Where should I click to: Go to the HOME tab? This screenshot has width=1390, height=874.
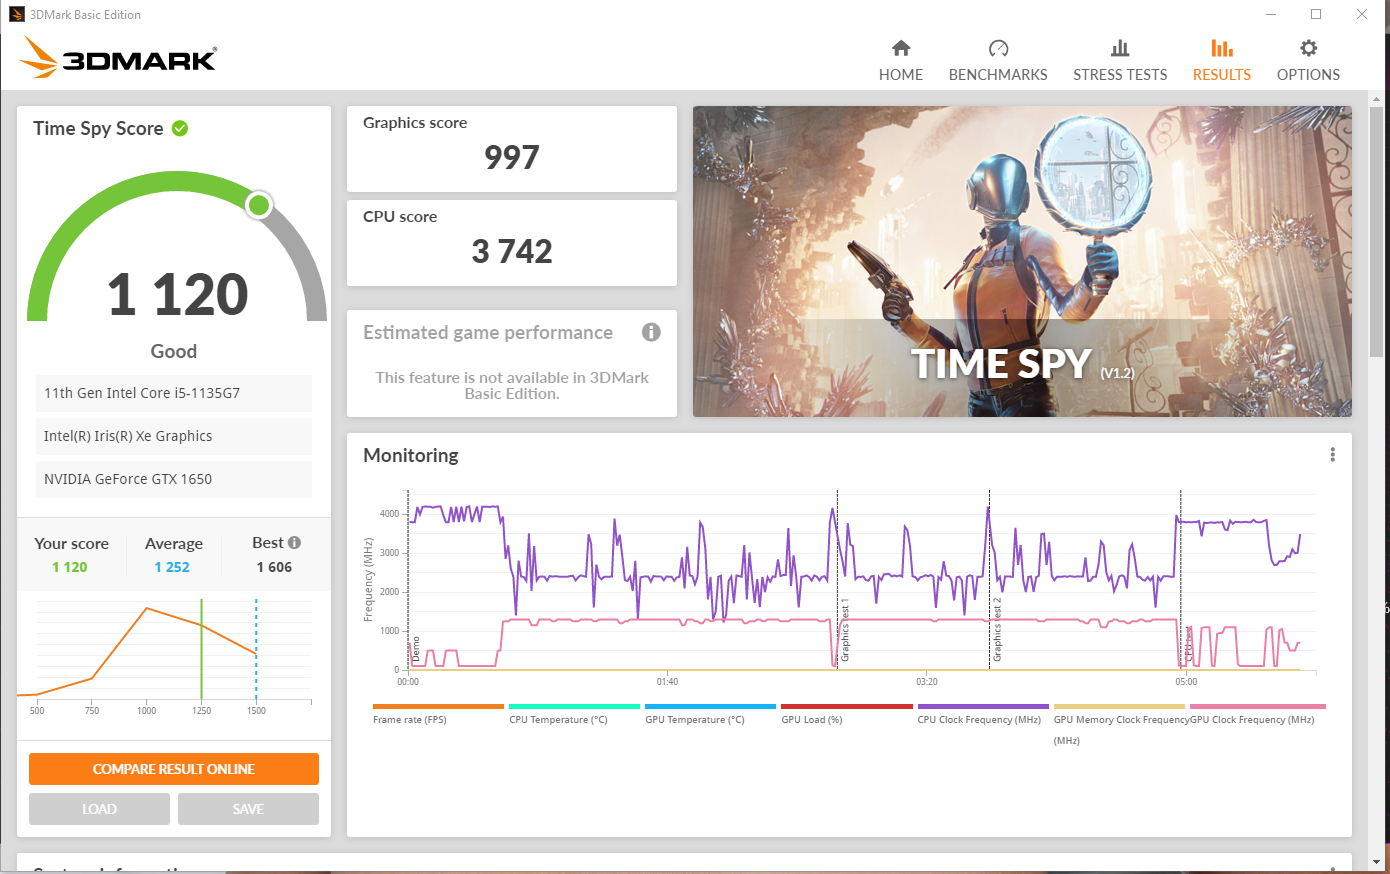tap(900, 60)
